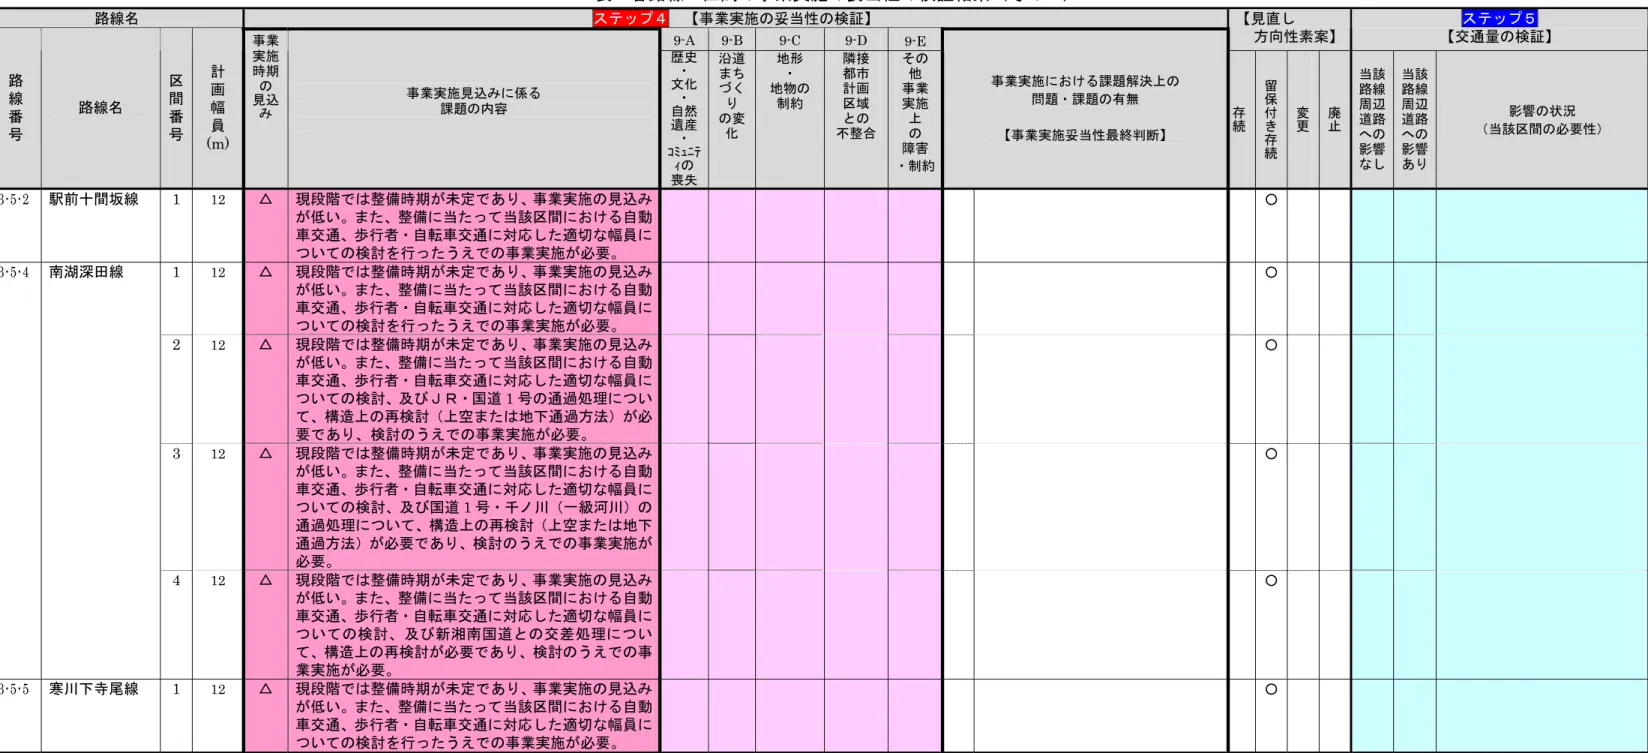Viewport: 1648px width, 753px height.
Task: Click the 廃止 column header
Action: click(x=1334, y=120)
